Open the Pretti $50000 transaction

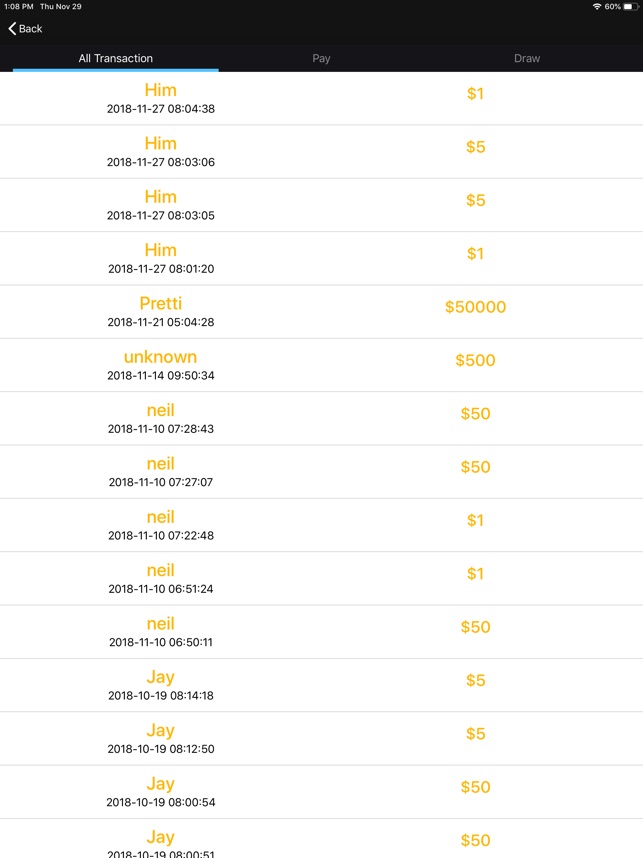pos(321,312)
